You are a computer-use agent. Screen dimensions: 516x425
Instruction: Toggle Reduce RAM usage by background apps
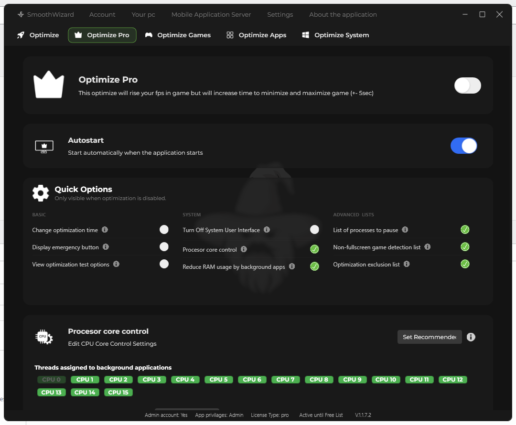(314, 266)
